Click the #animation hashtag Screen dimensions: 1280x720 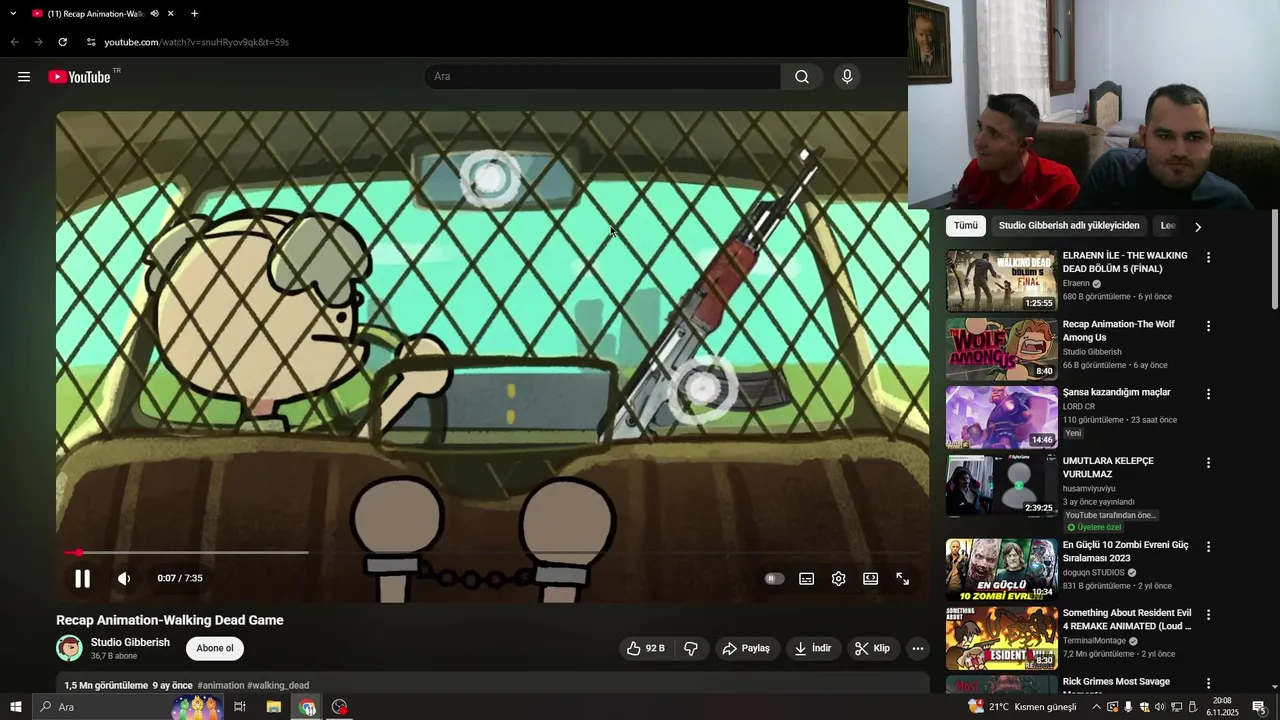tap(221, 685)
